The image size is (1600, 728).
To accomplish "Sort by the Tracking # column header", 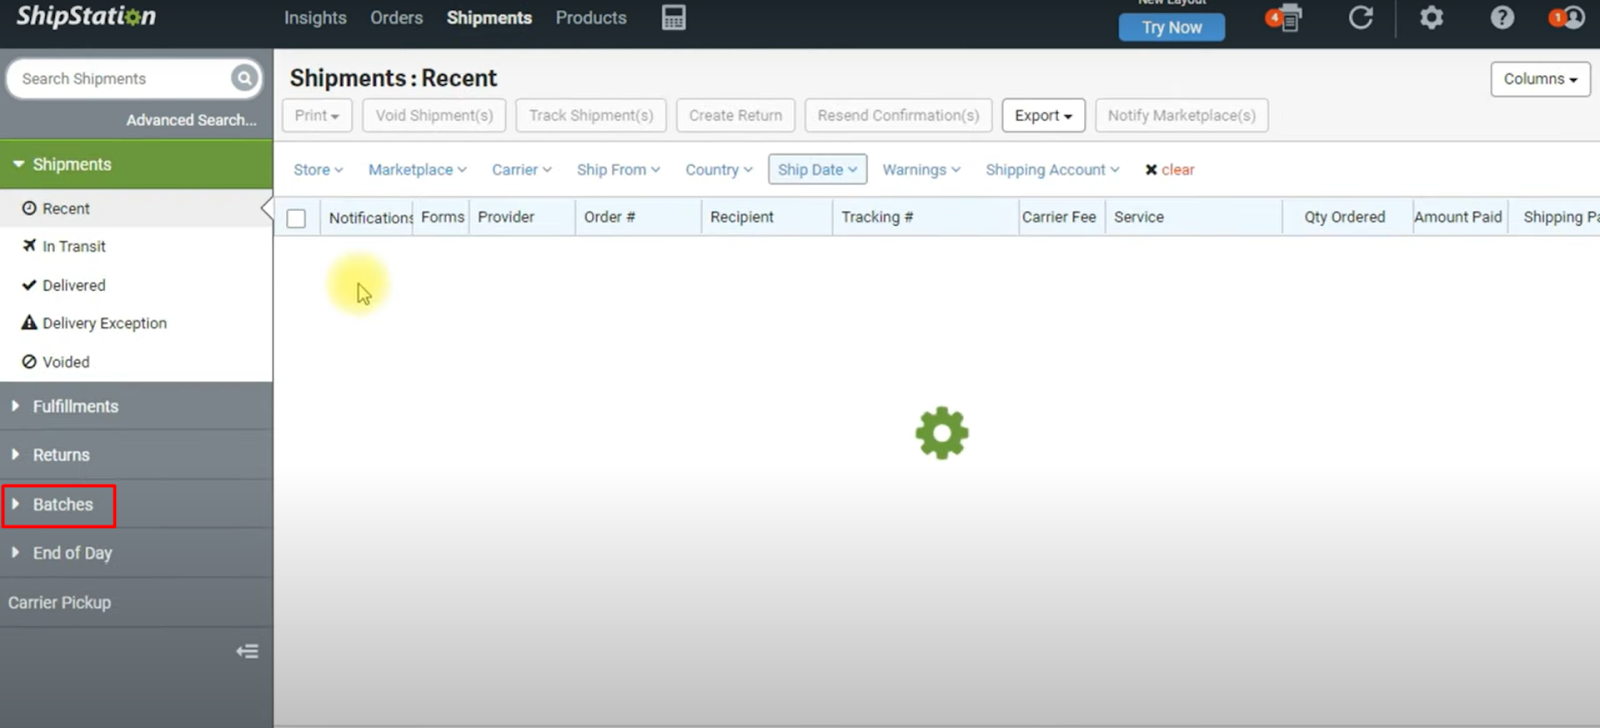I will (925, 217).
